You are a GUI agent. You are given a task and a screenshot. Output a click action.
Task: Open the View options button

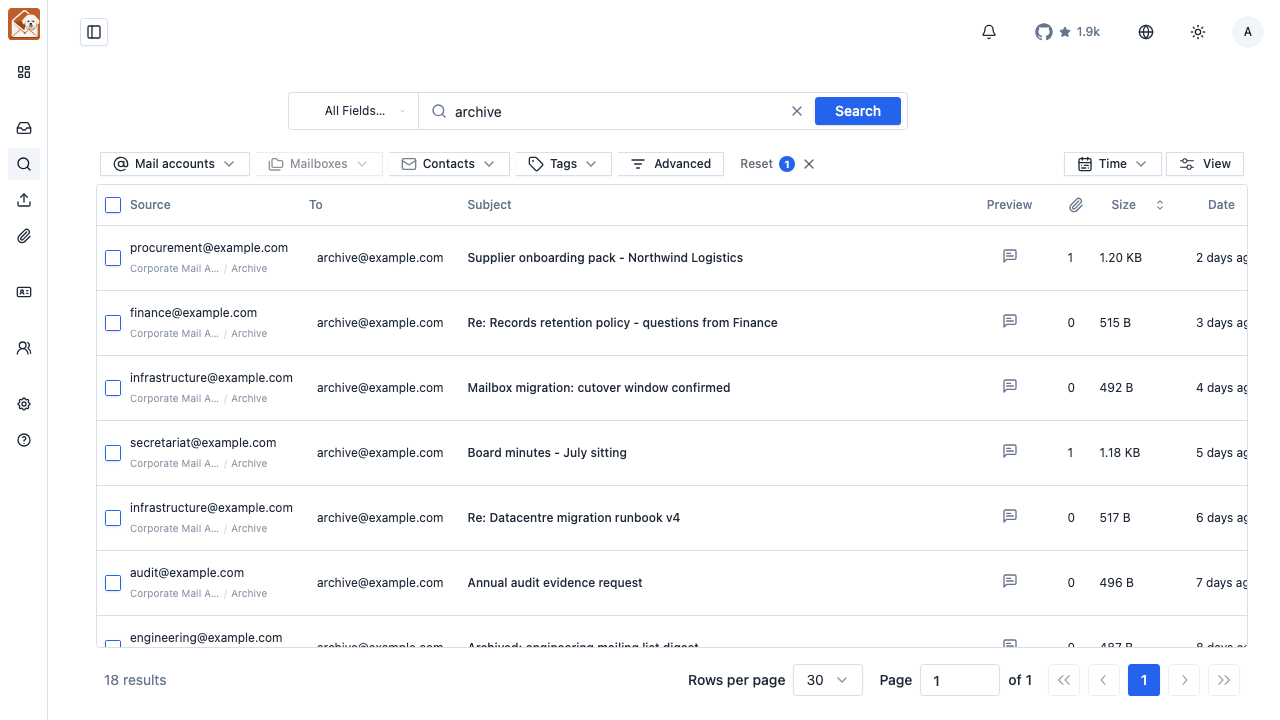tap(1205, 164)
